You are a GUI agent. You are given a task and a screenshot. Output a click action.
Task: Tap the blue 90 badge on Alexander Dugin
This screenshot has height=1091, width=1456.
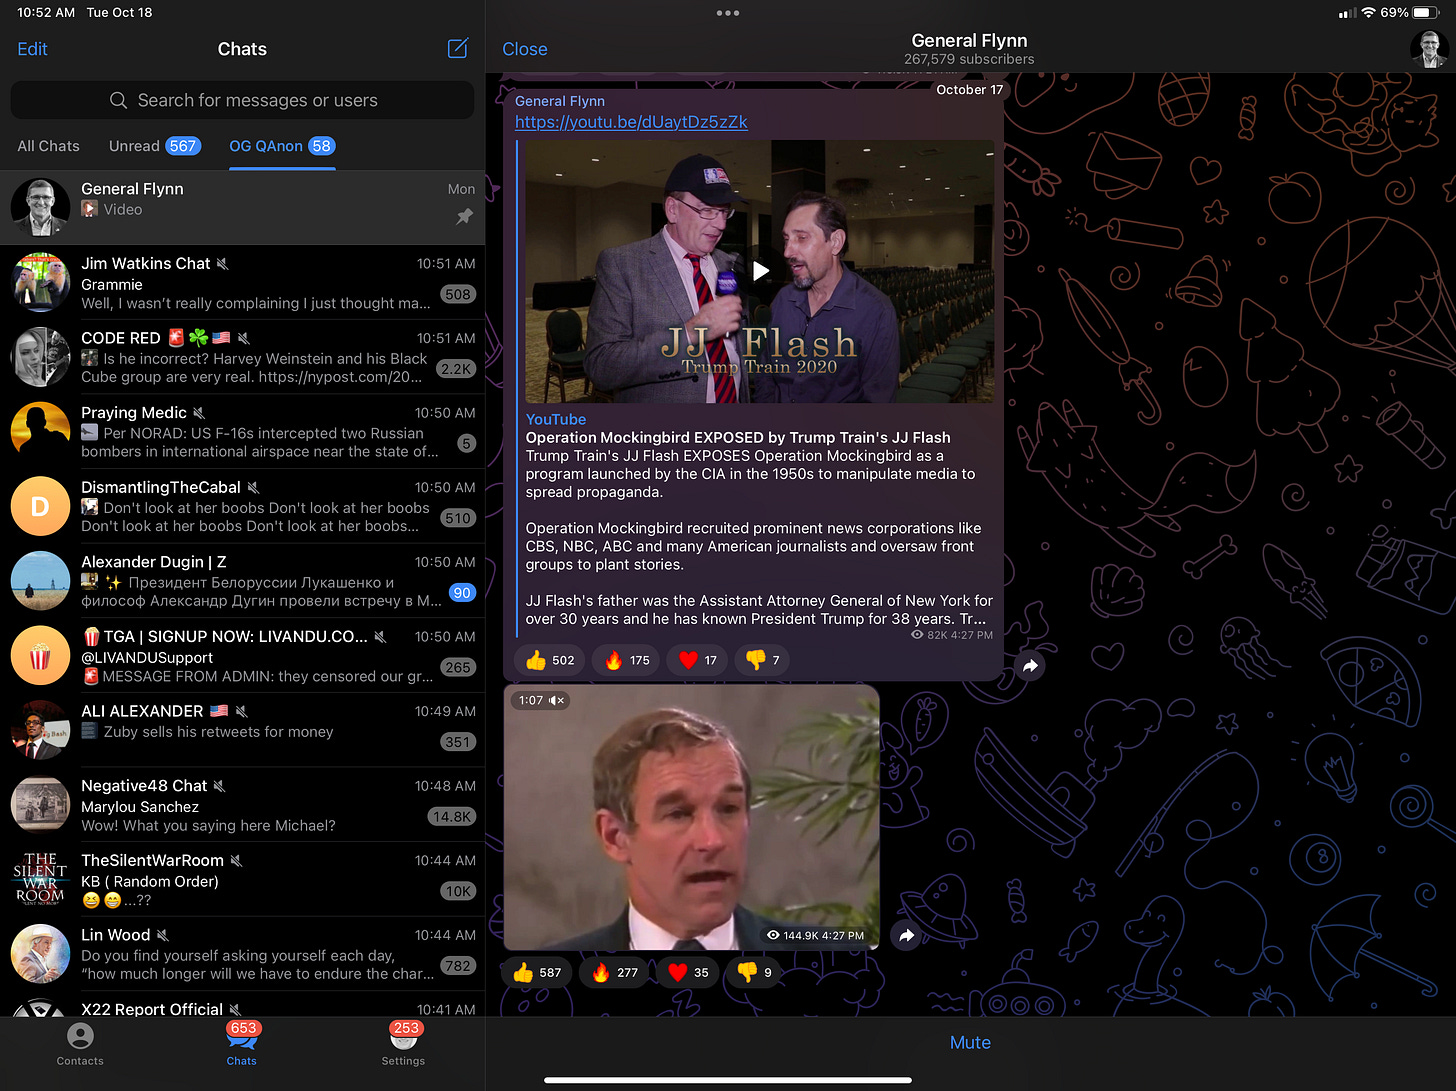click(462, 592)
